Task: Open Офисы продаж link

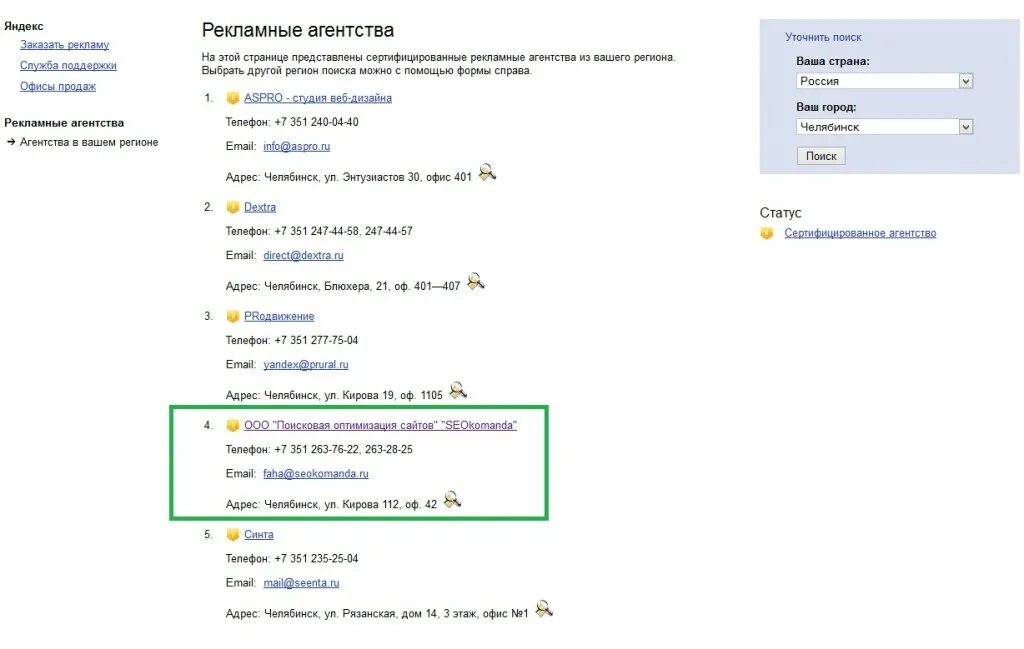Action: pyautogui.click(x=57, y=86)
